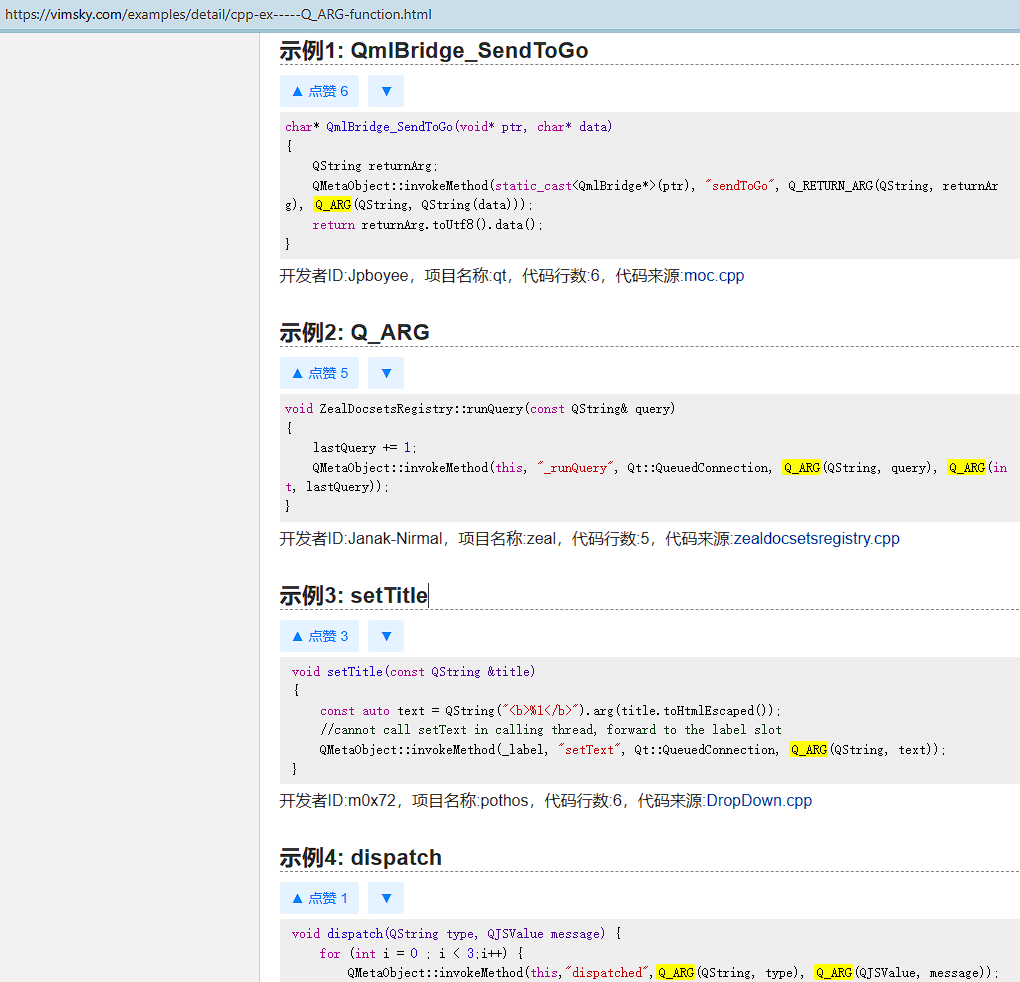Click heading 示例3: setTitle
The width and height of the screenshot is (1020, 982).
coord(354,595)
